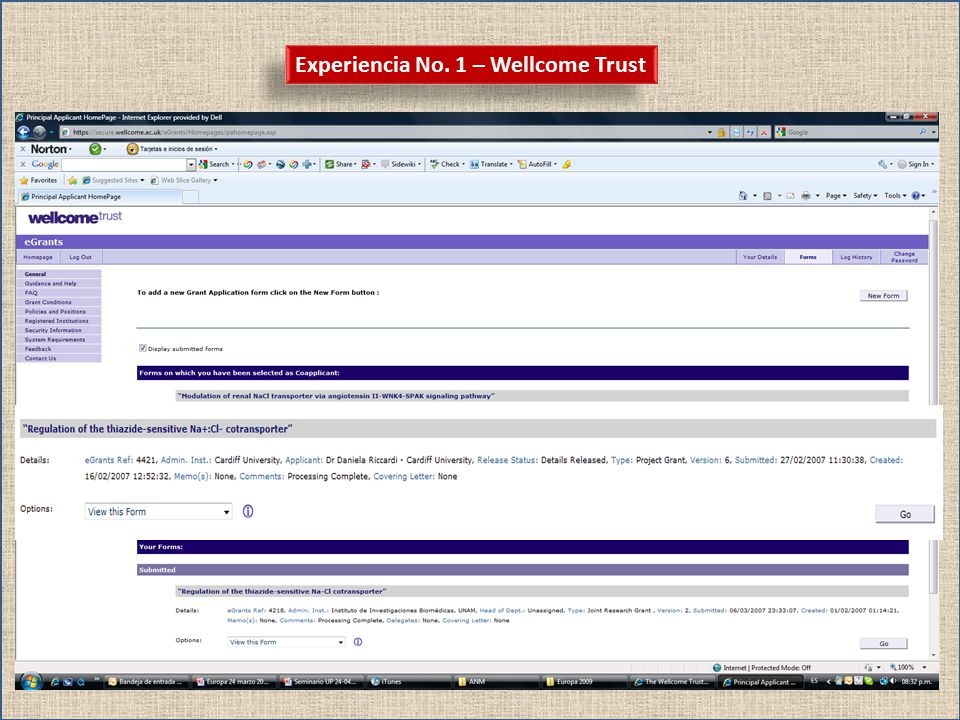Switch to iTunes in the taskbar
The image size is (960, 720).
[x=409, y=681]
